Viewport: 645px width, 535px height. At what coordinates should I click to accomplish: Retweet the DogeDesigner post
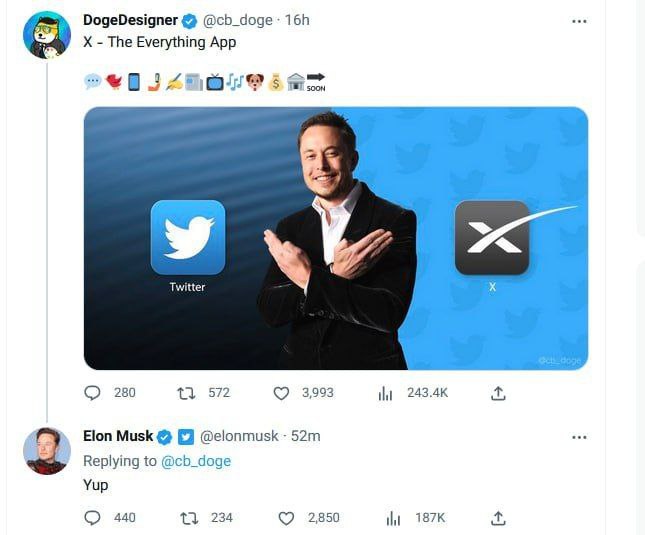tap(186, 393)
